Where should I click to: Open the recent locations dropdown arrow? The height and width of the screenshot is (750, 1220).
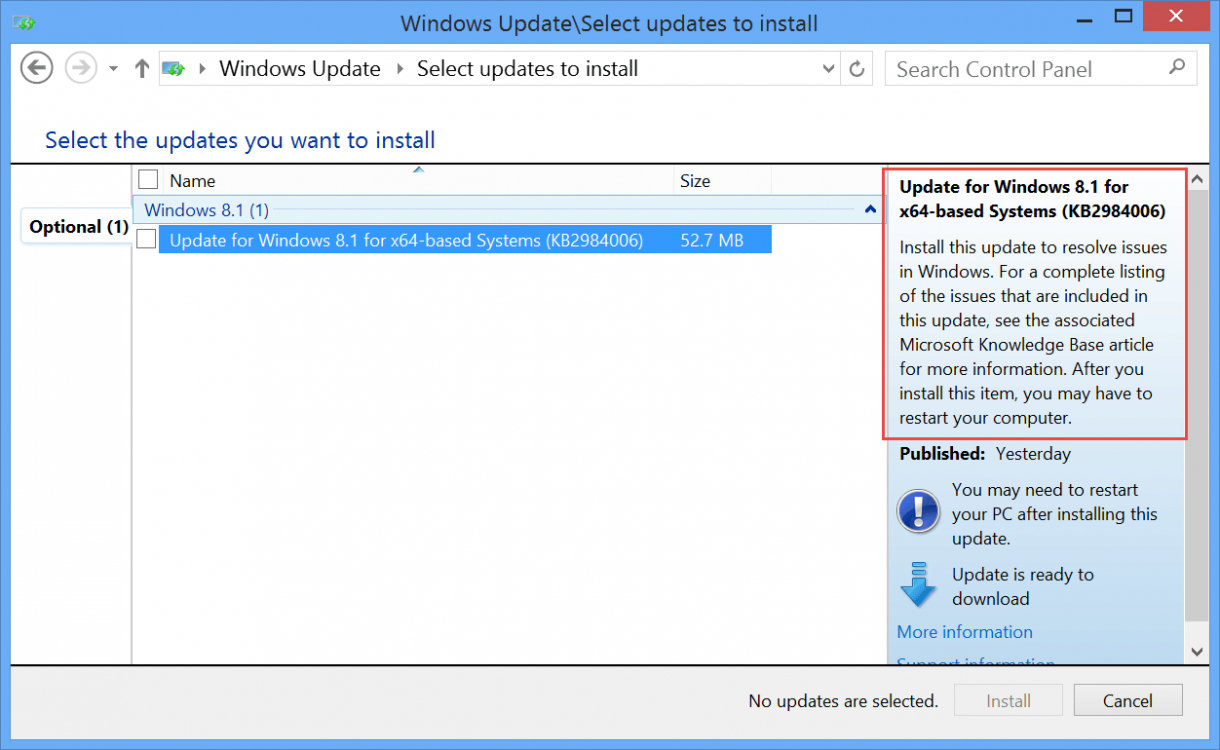click(113, 69)
